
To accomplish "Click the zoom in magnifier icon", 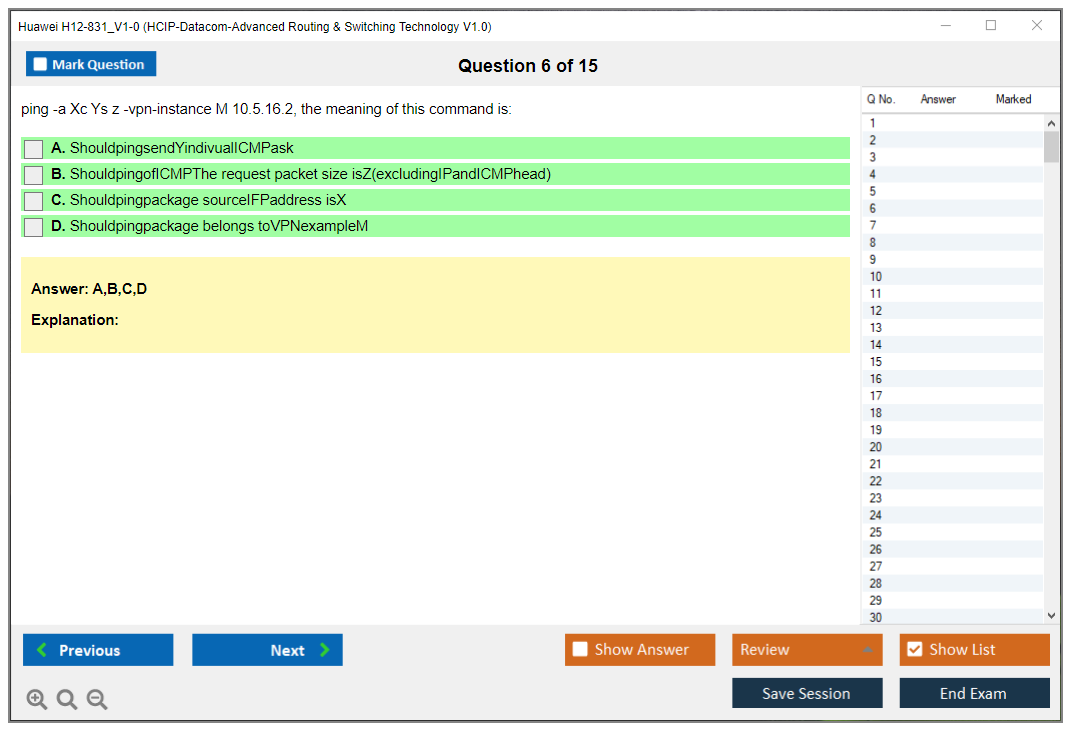I will pyautogui.click(x=37, y=700).
